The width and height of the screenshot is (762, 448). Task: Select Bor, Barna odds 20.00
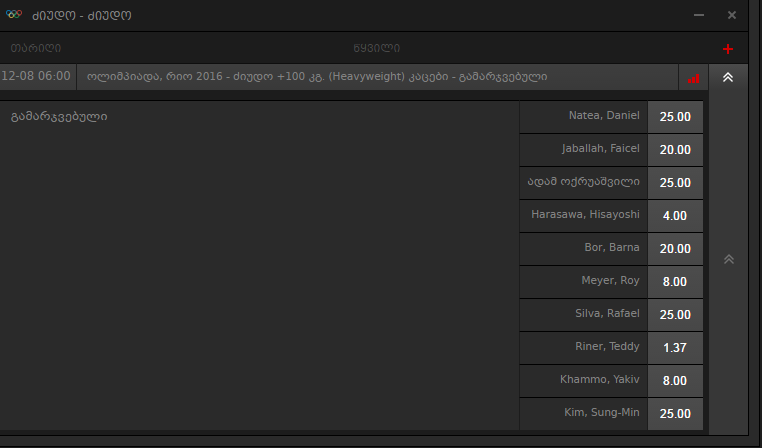coord(675,249)
